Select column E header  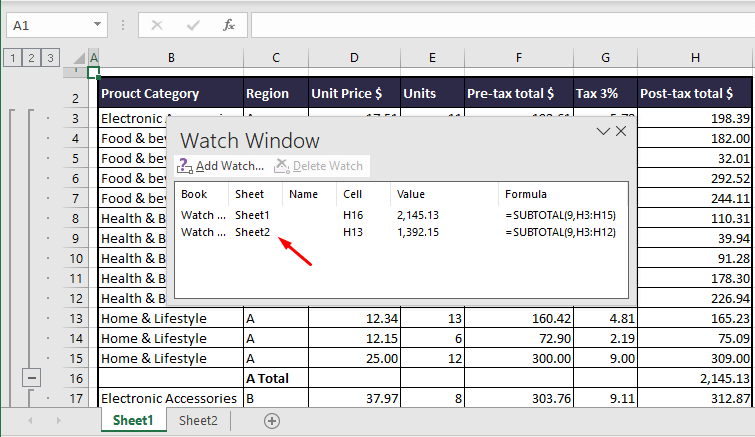tap(432, 58)
